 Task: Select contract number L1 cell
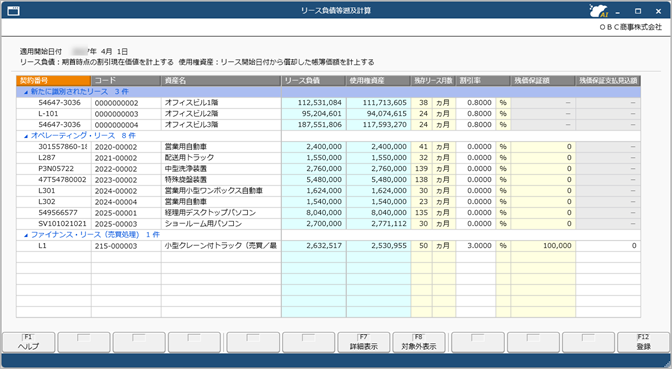point(54,246)
